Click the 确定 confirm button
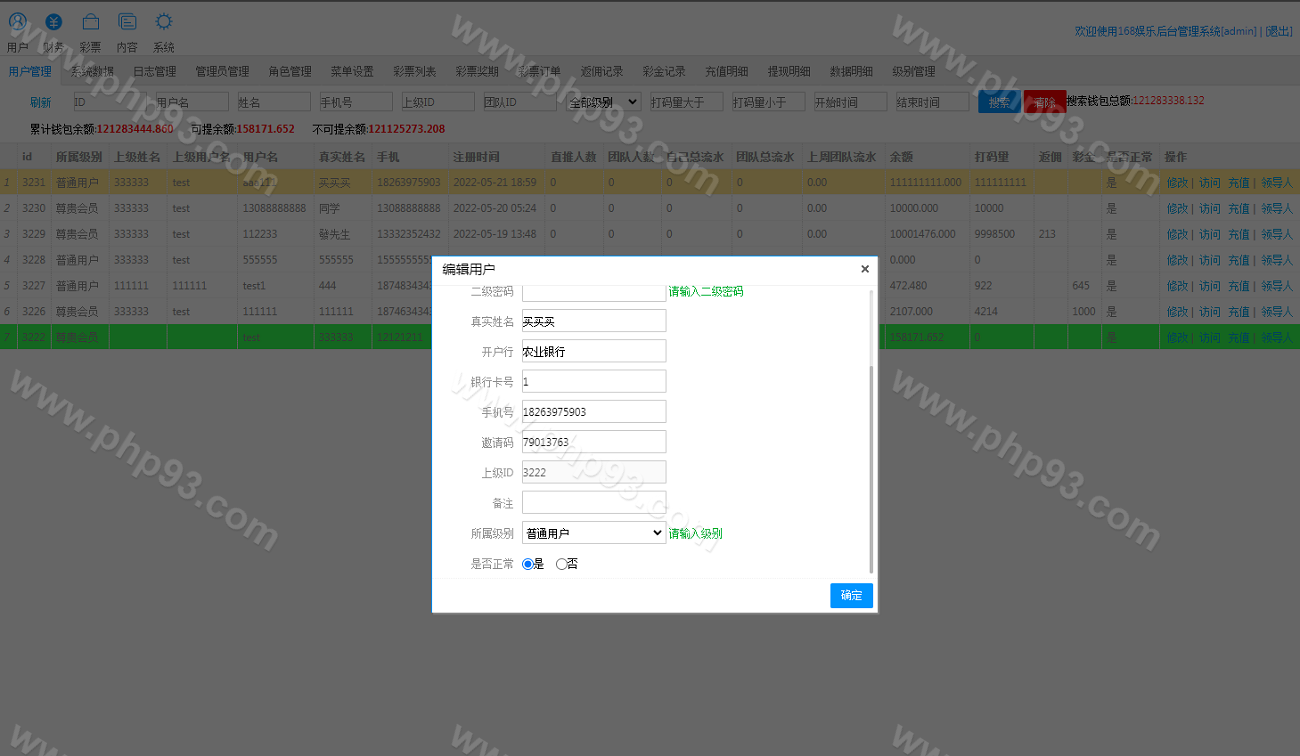The height and width of the screenshot is (756, 1300). pyautogui.click(x=851, y=596)
